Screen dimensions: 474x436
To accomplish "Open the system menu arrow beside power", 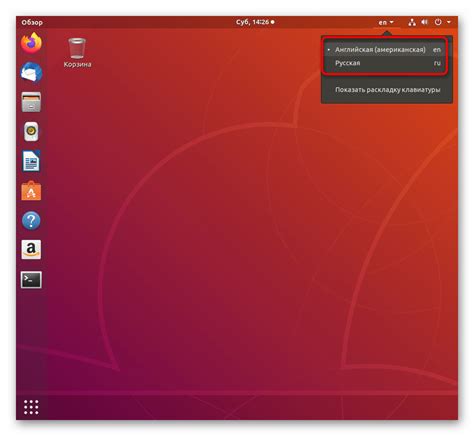I will click(x=449, y=22).
